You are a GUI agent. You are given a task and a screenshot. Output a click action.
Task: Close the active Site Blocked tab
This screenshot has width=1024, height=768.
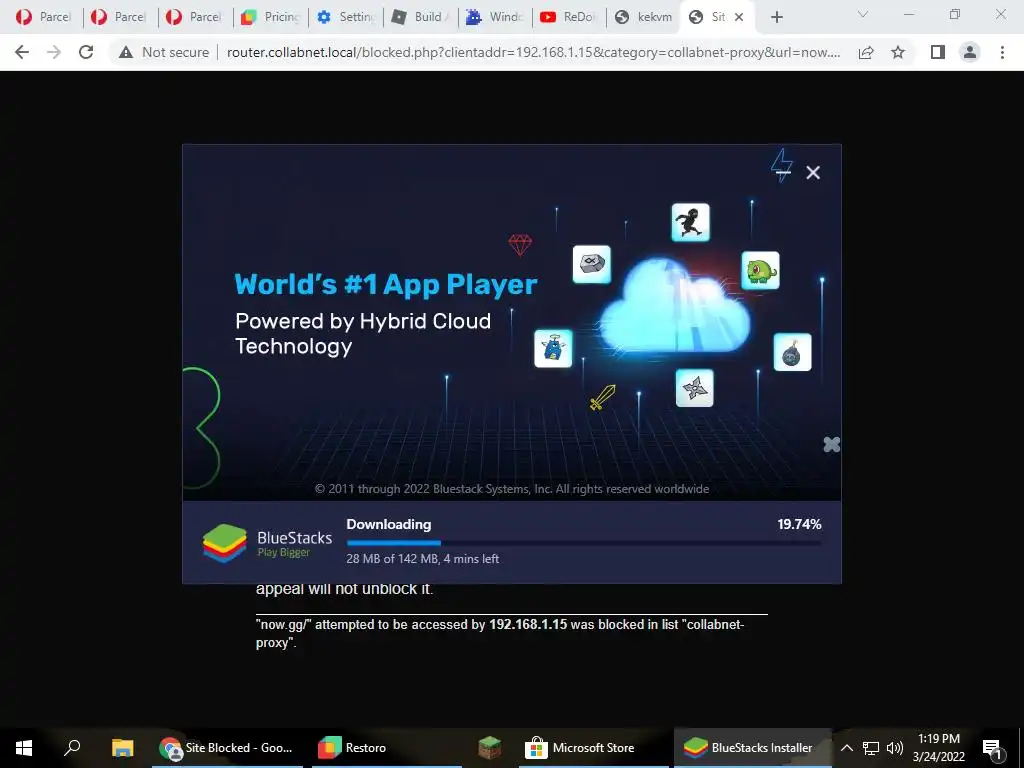[x=739, y=17]
